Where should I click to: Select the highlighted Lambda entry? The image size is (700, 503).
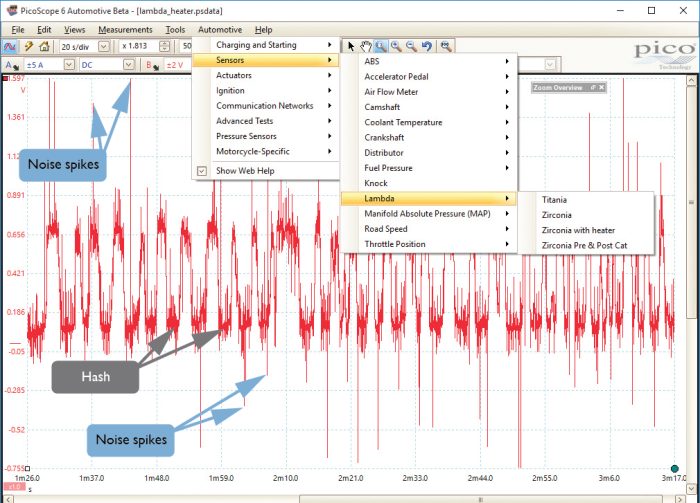[429, 199]
